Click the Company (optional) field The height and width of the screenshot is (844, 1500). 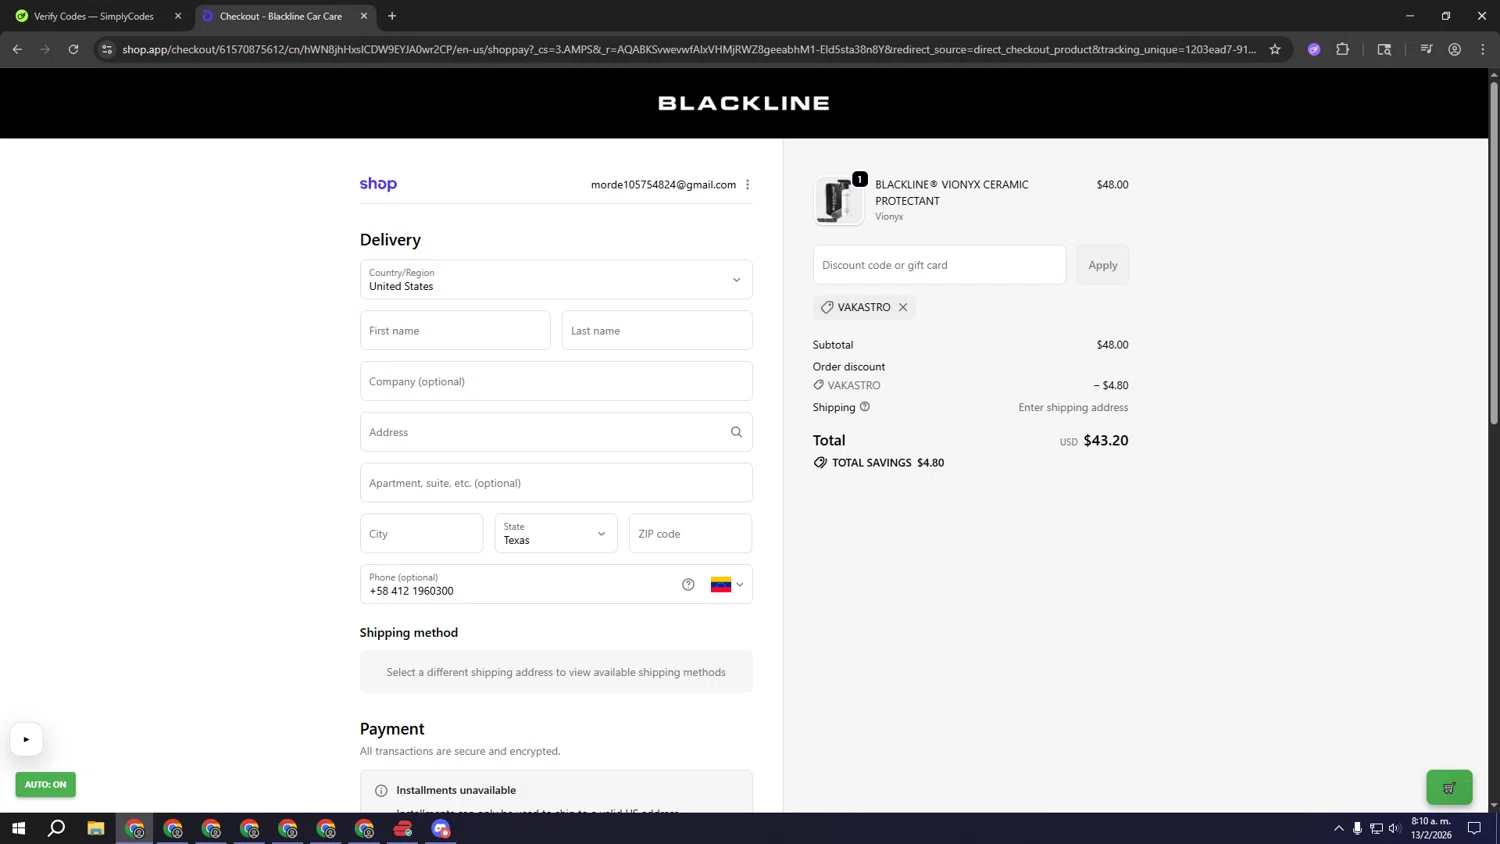[x=556, y=381]
